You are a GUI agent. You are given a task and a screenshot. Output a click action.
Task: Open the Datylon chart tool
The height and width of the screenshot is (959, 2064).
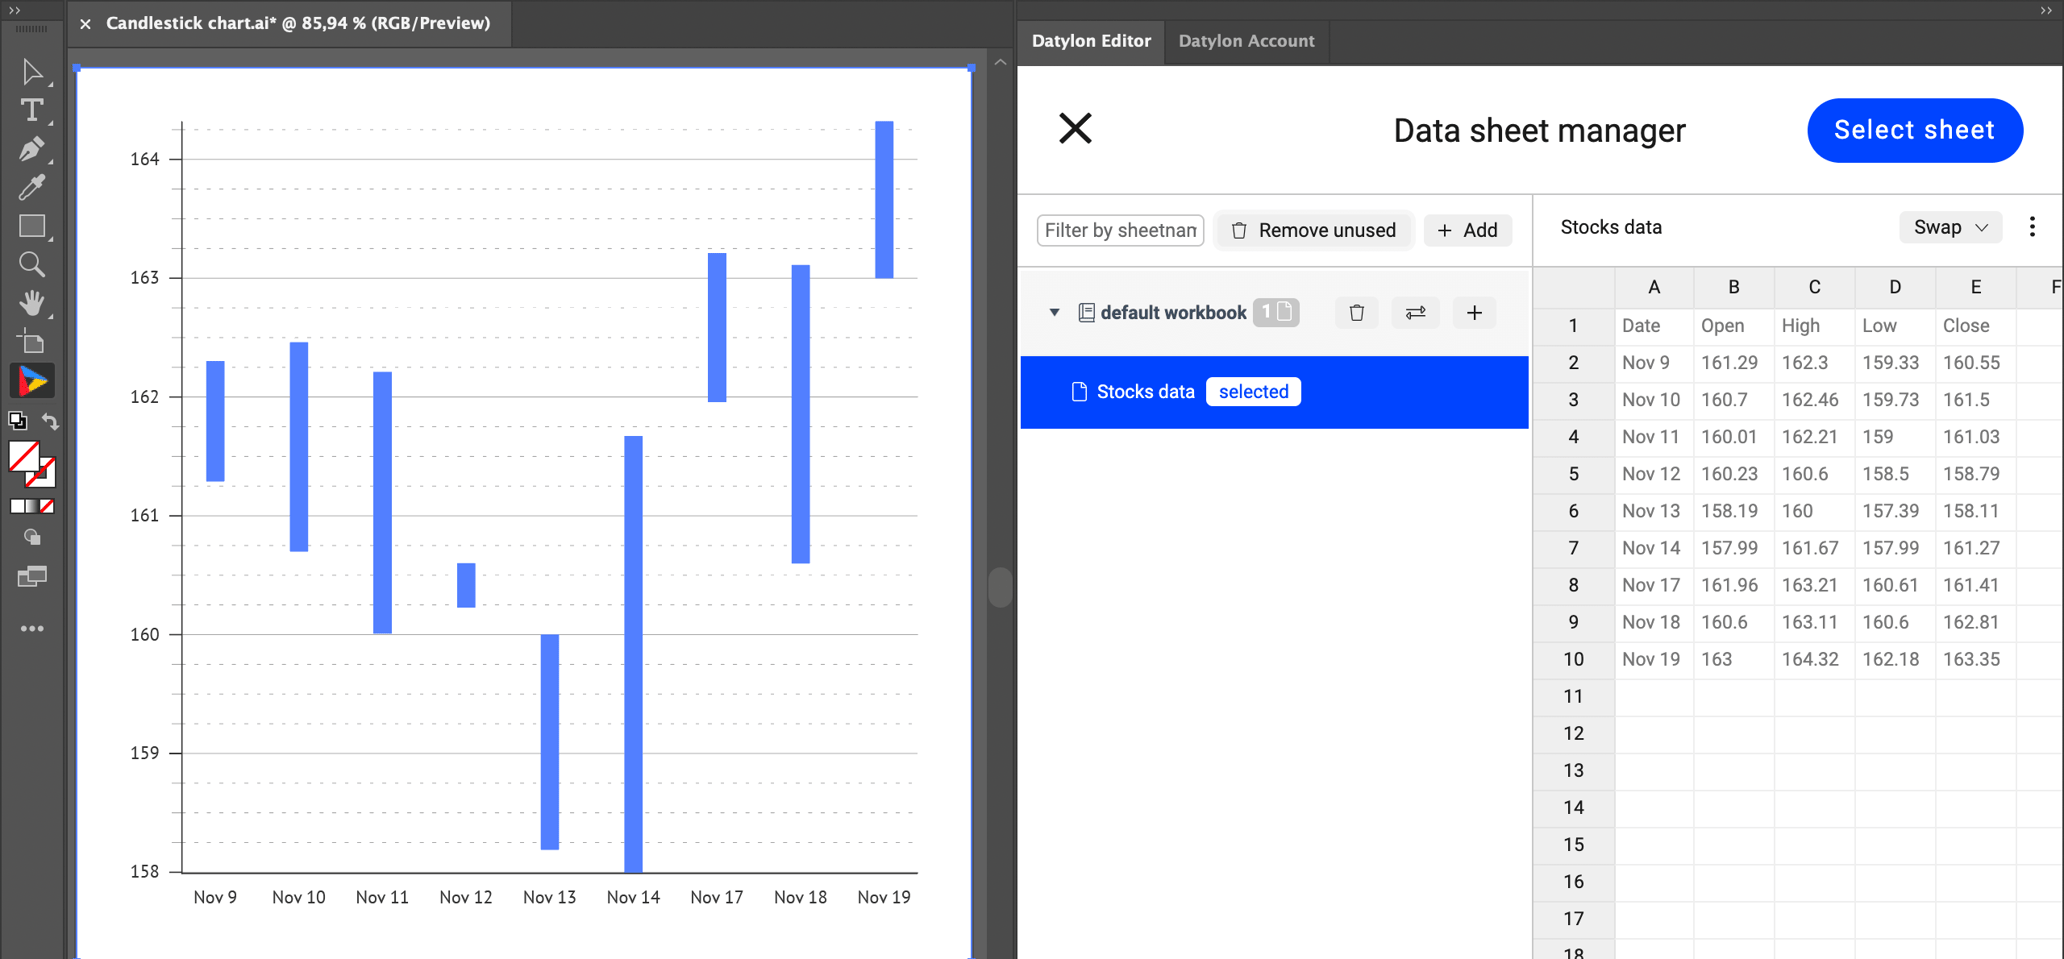tap(32, 380)
